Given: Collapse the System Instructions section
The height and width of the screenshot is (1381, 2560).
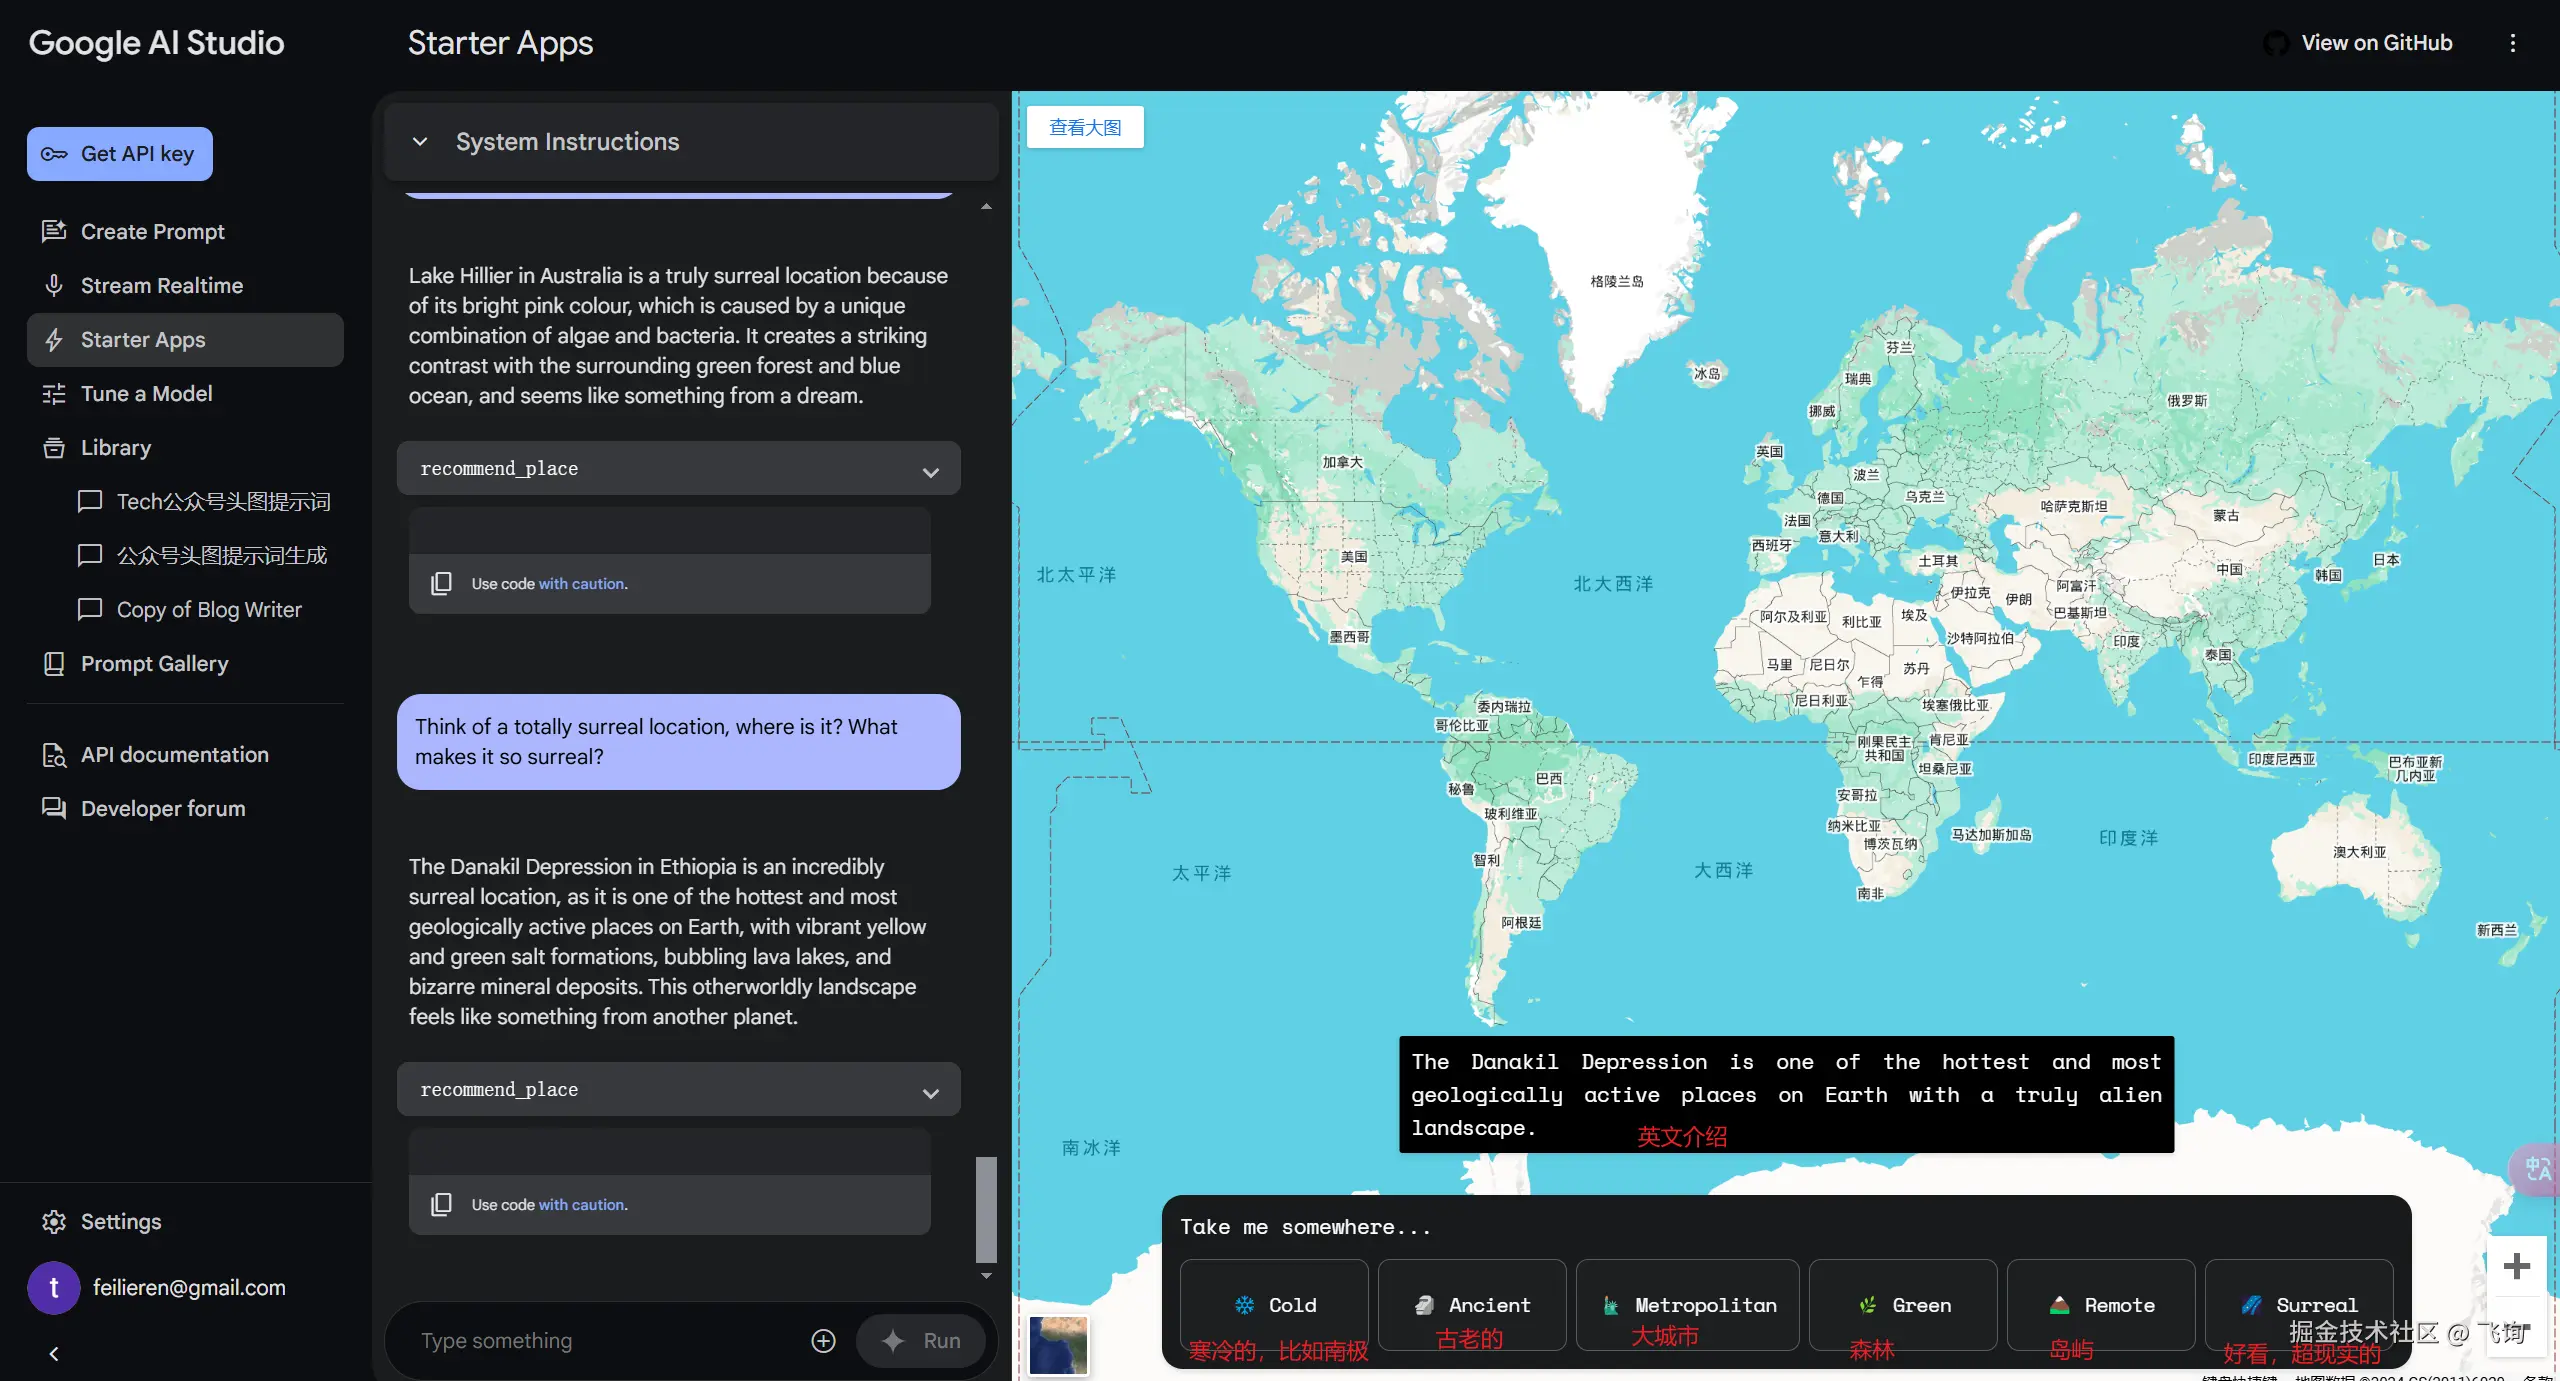Looking at the screenshot, I should [420, 142].
